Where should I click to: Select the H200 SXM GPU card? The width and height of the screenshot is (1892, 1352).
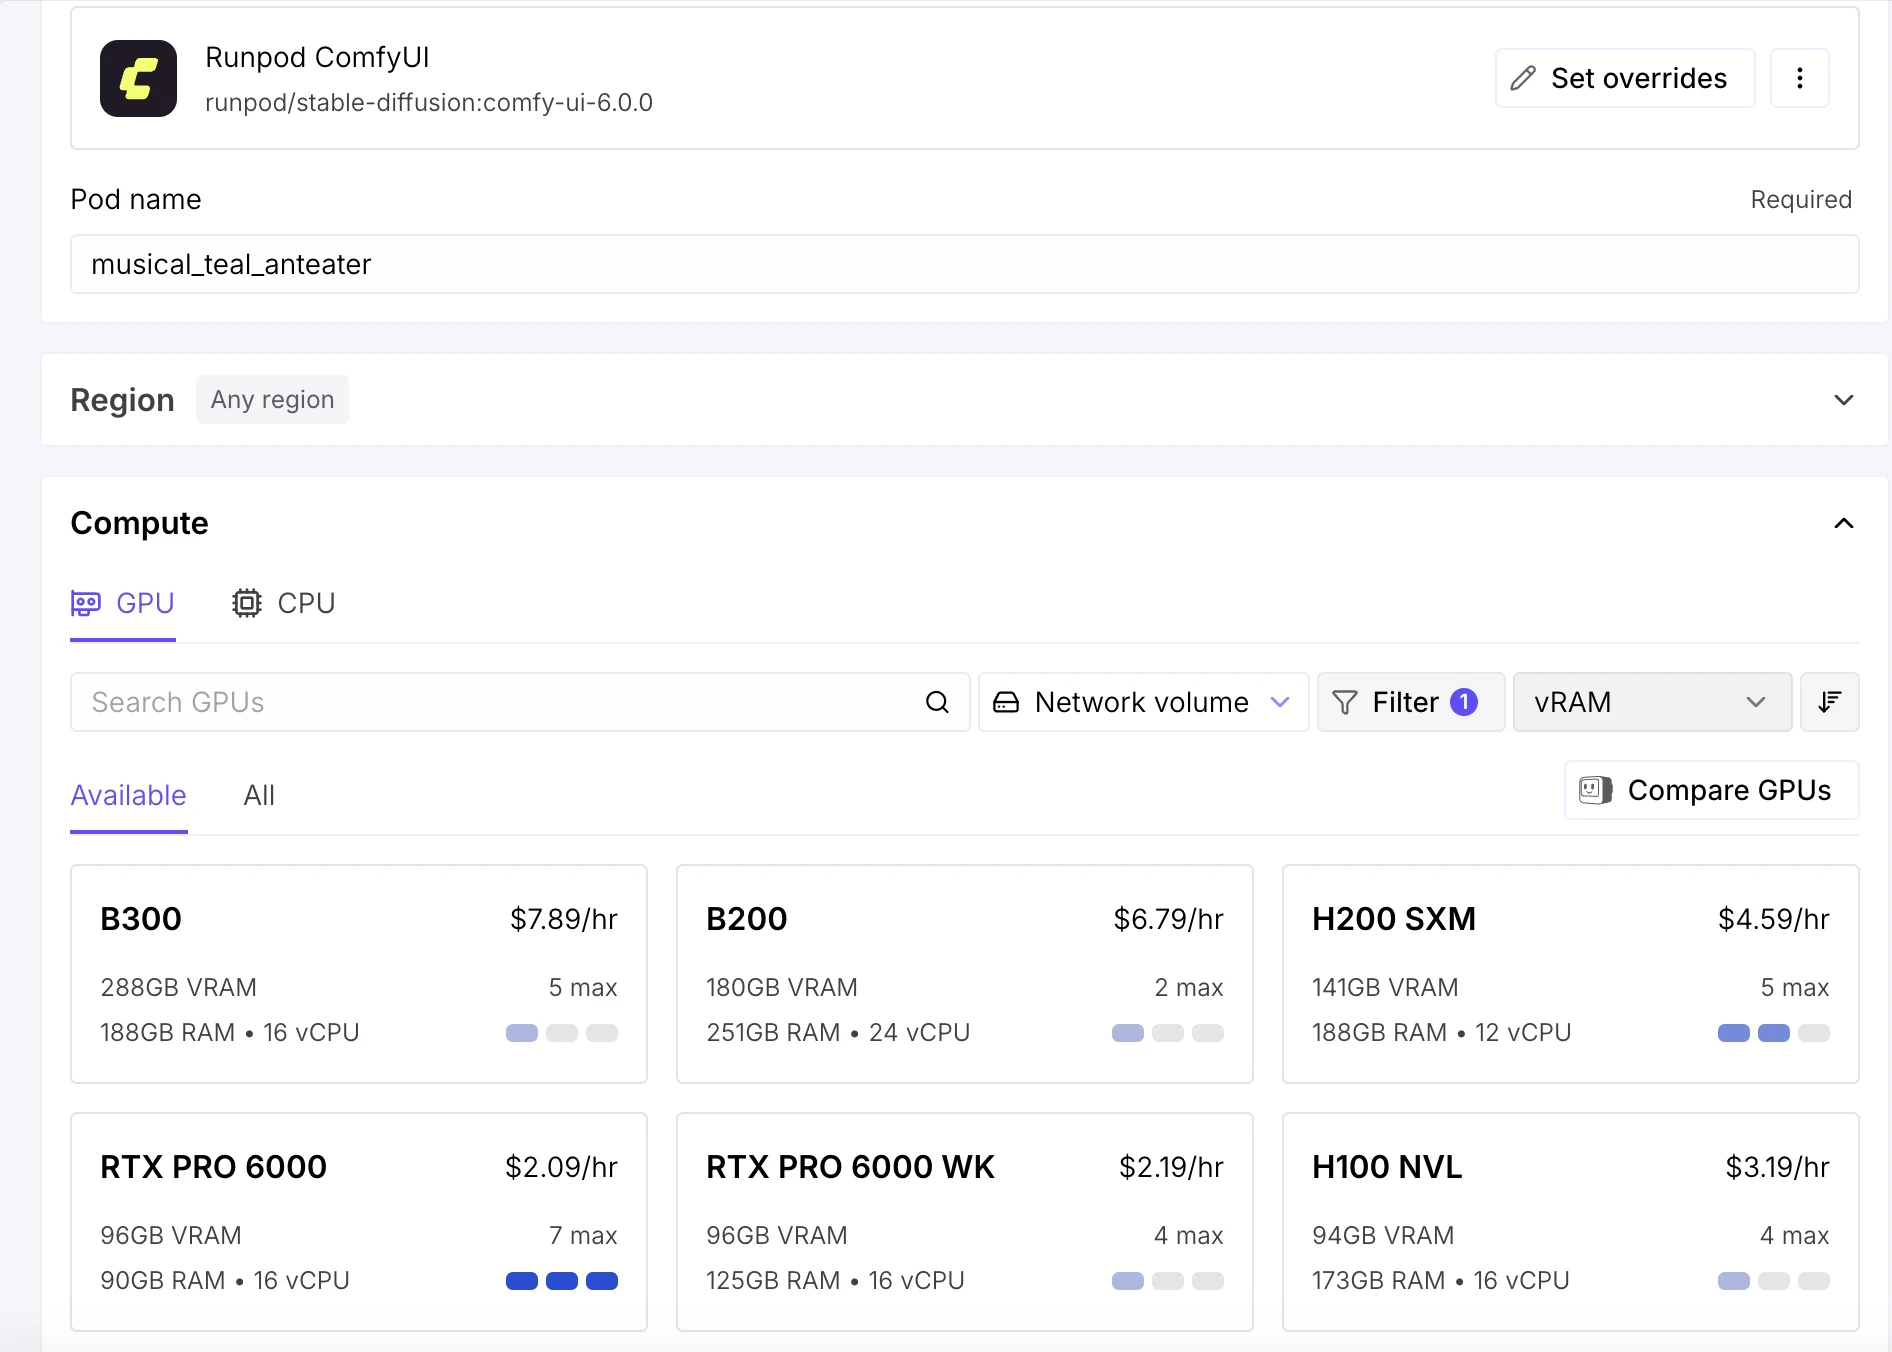tap(1570, 974)
